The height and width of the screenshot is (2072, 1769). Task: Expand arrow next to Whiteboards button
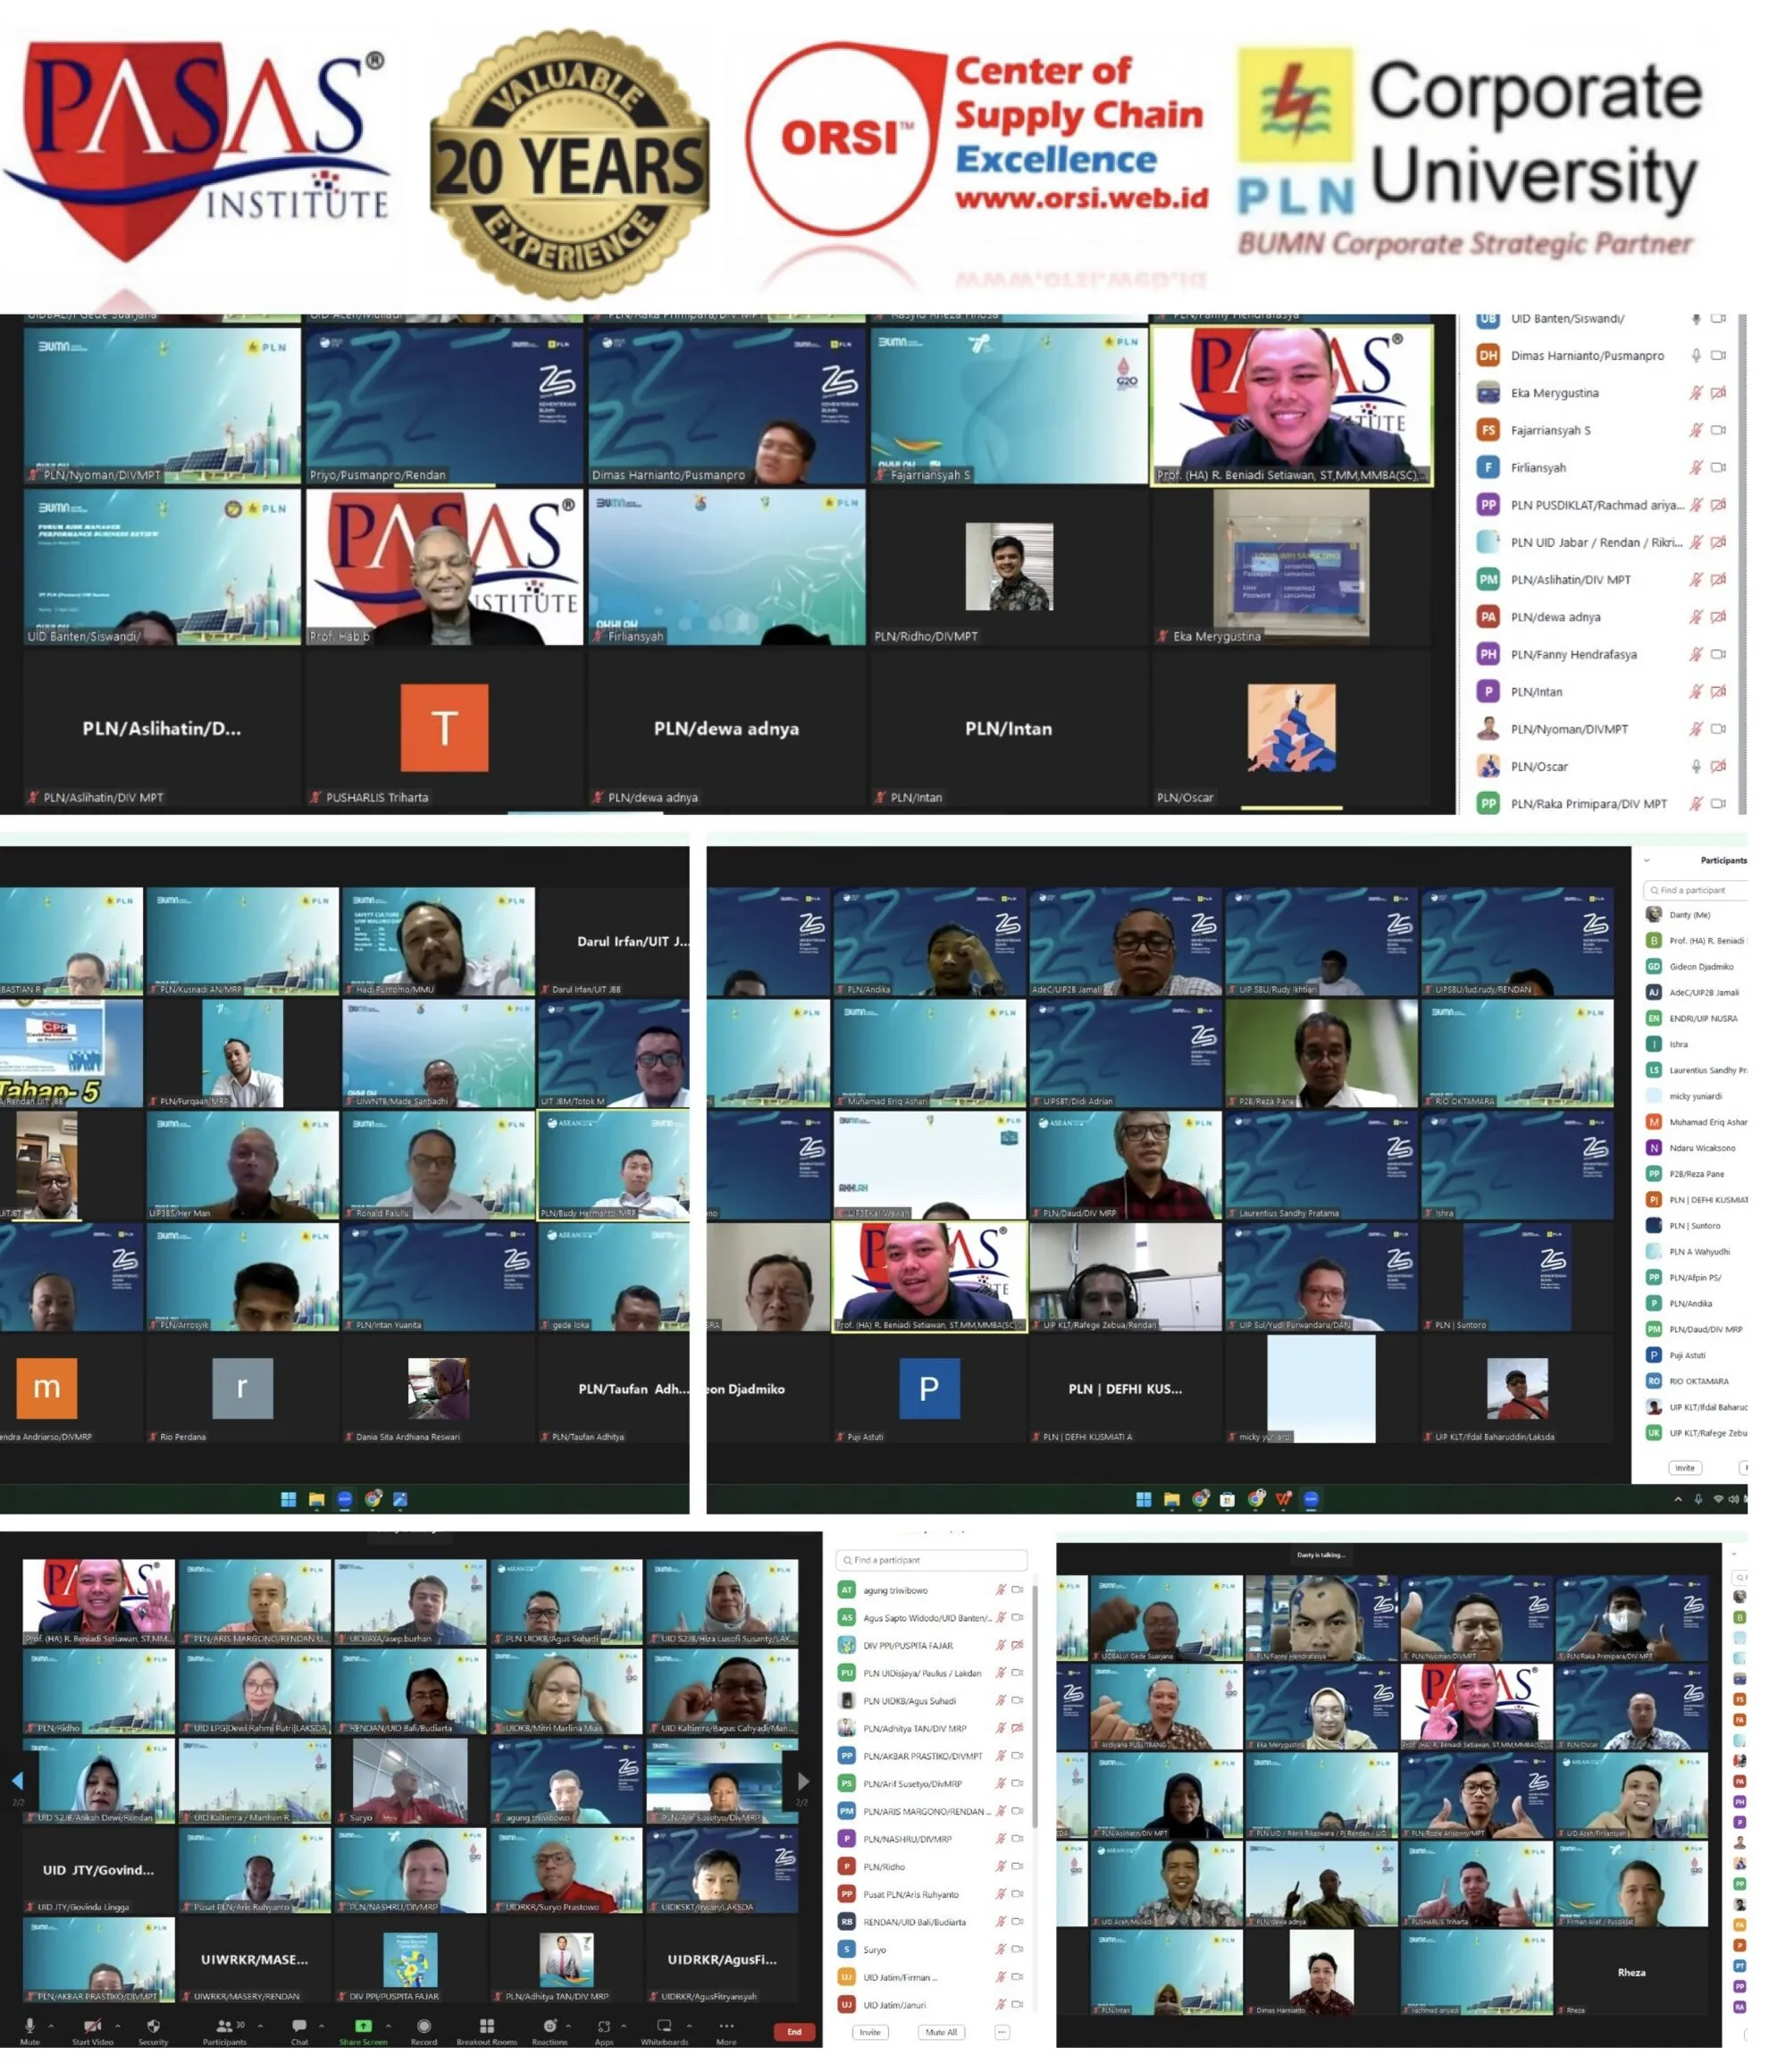tap(689, 2026)
